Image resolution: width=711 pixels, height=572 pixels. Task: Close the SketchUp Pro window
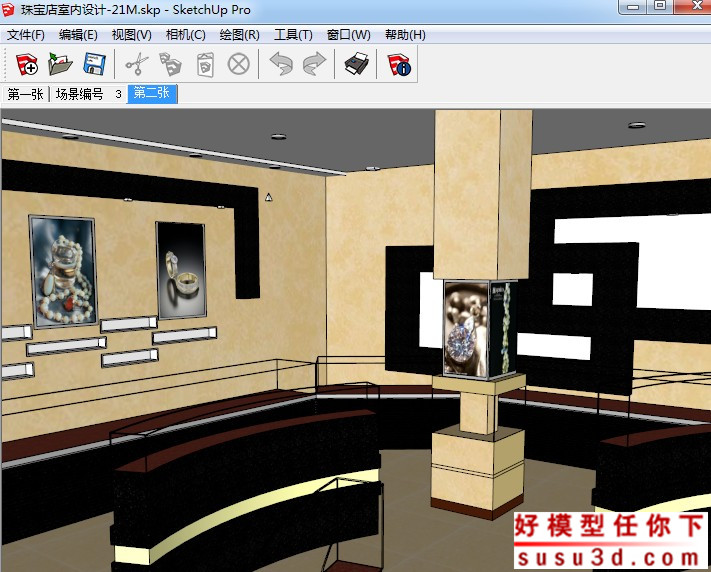pyautogui.click(x=693, y=6)
